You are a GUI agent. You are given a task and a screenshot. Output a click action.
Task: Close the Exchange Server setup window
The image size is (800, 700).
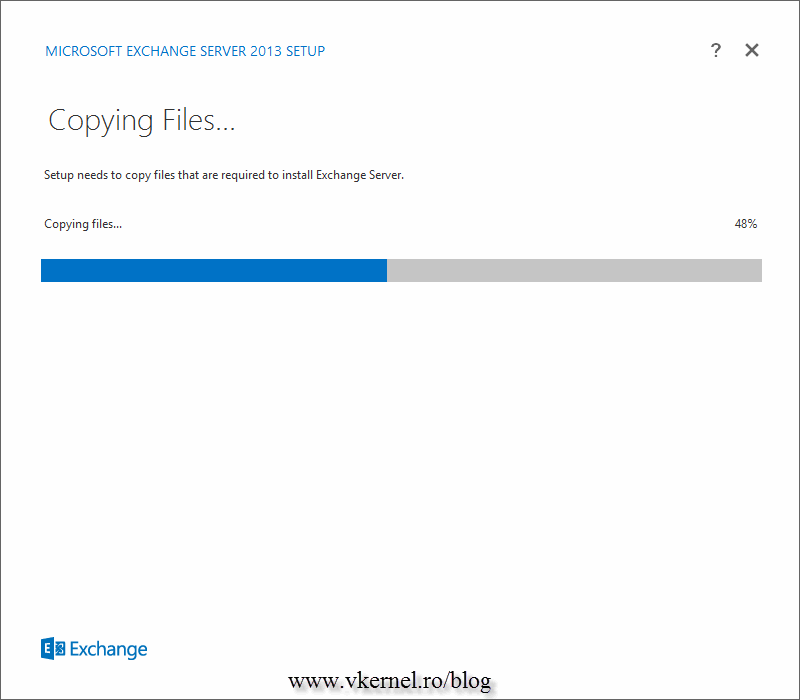[752, 50]
